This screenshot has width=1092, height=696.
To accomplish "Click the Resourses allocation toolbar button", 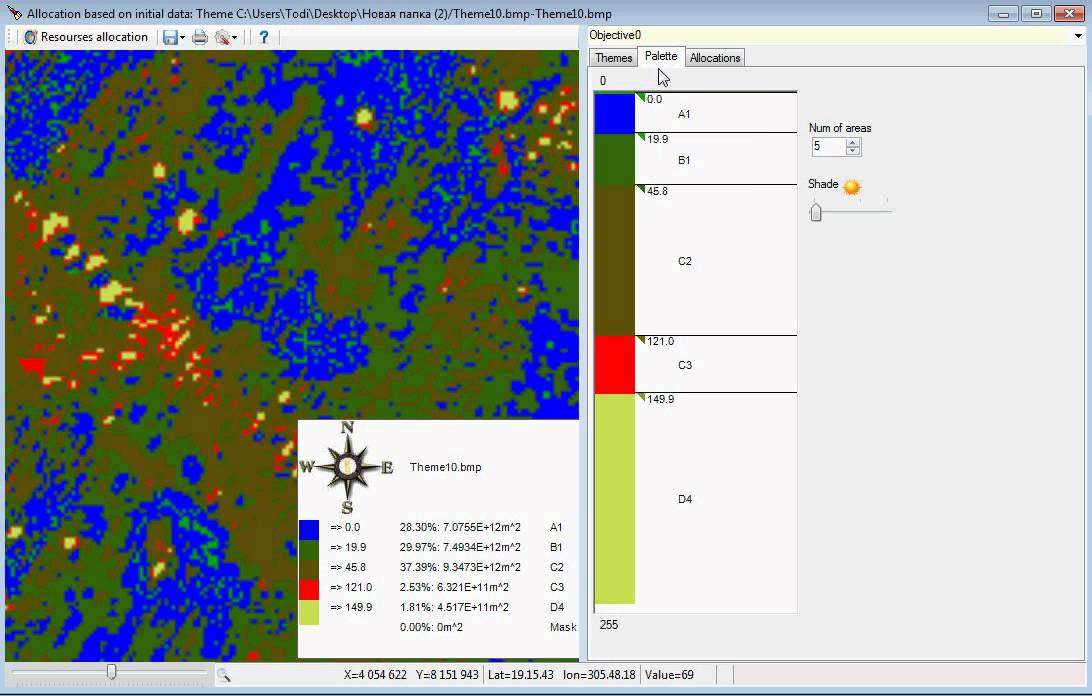I will tap(86, 37).
